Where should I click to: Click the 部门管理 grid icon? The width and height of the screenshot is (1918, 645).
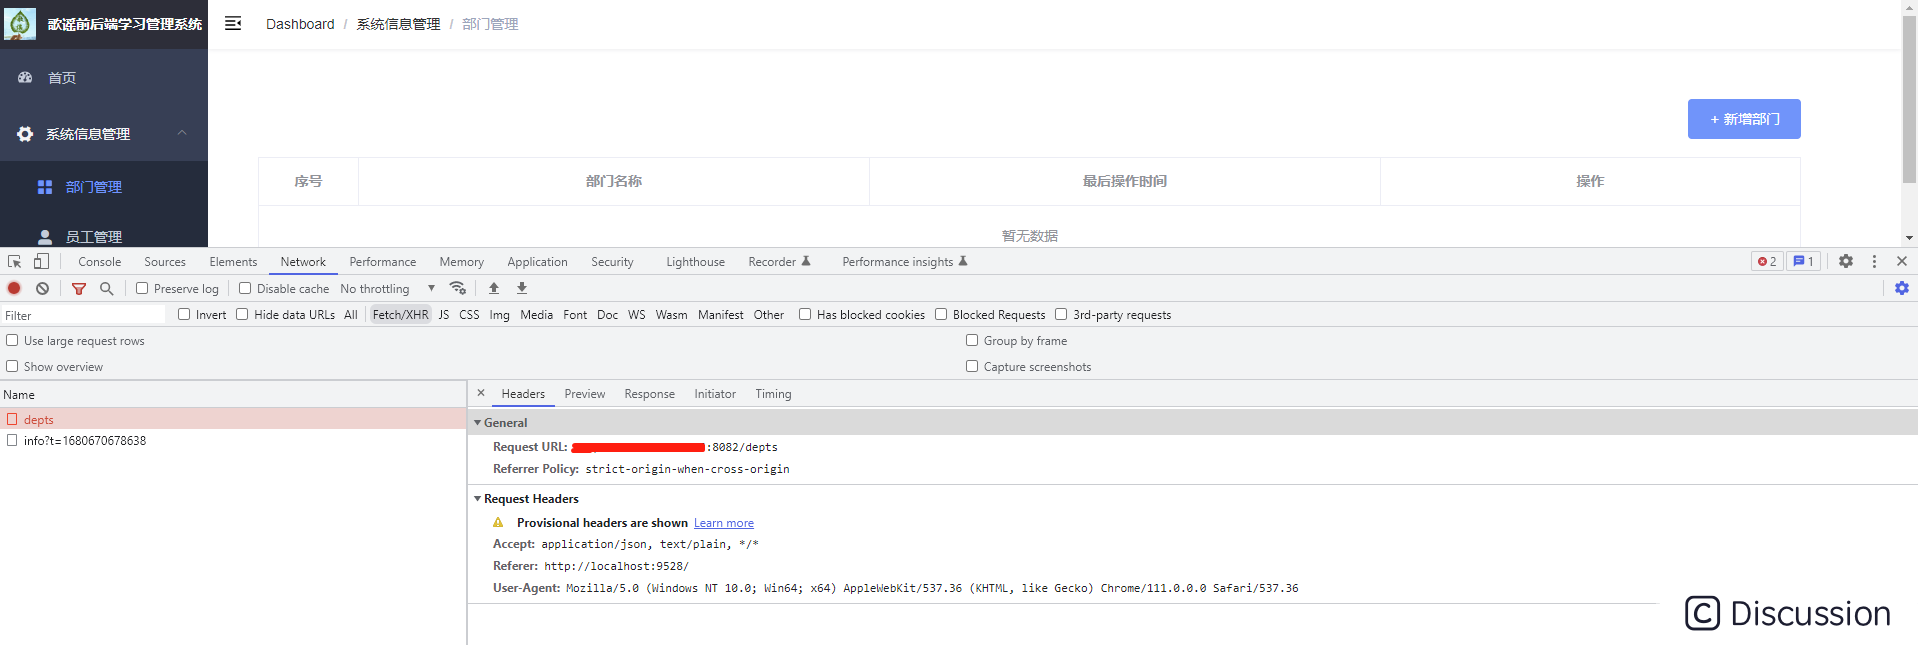click(x=45, y=187)
